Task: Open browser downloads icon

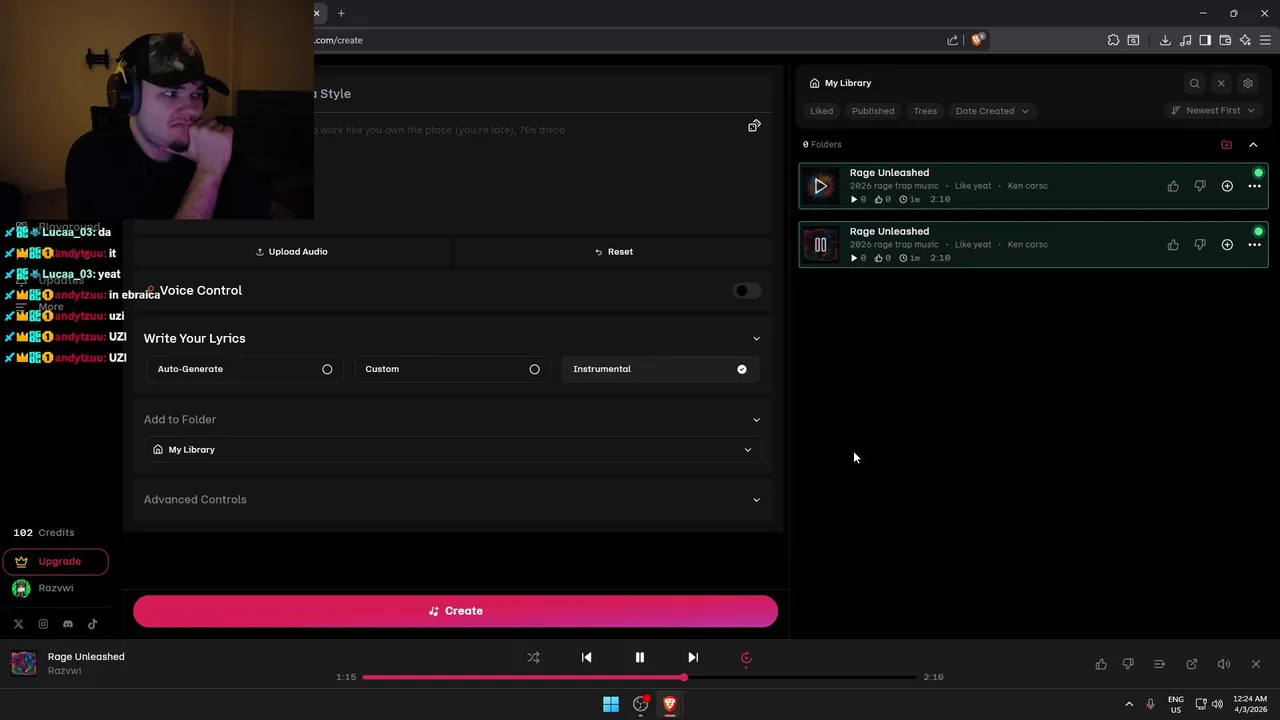Action: click(x=1165, y=40)
